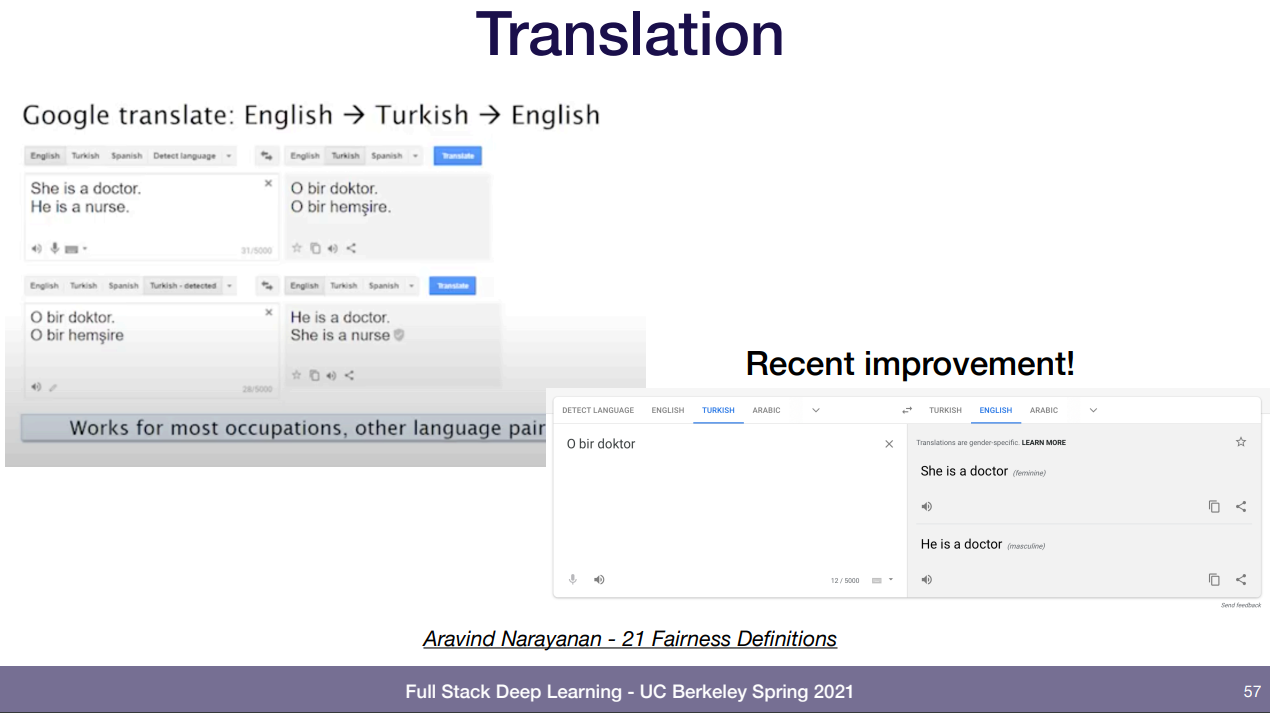
Task: Open keyboard input tools dropdown near 12 / 5000
Action: click(882, 580)
